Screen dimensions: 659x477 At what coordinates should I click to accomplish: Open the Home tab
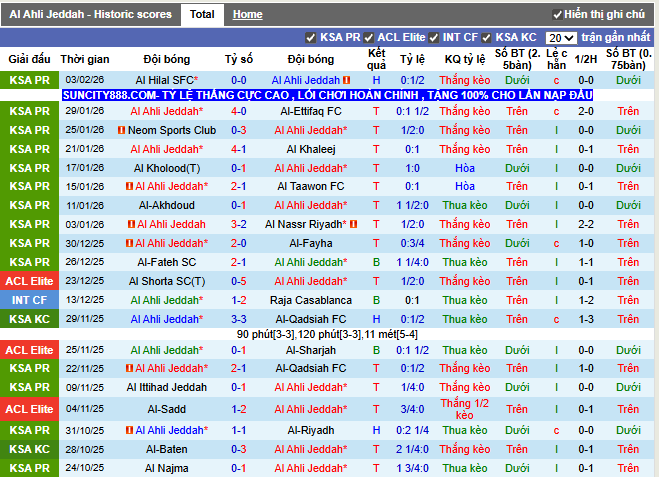coord(248,15)
